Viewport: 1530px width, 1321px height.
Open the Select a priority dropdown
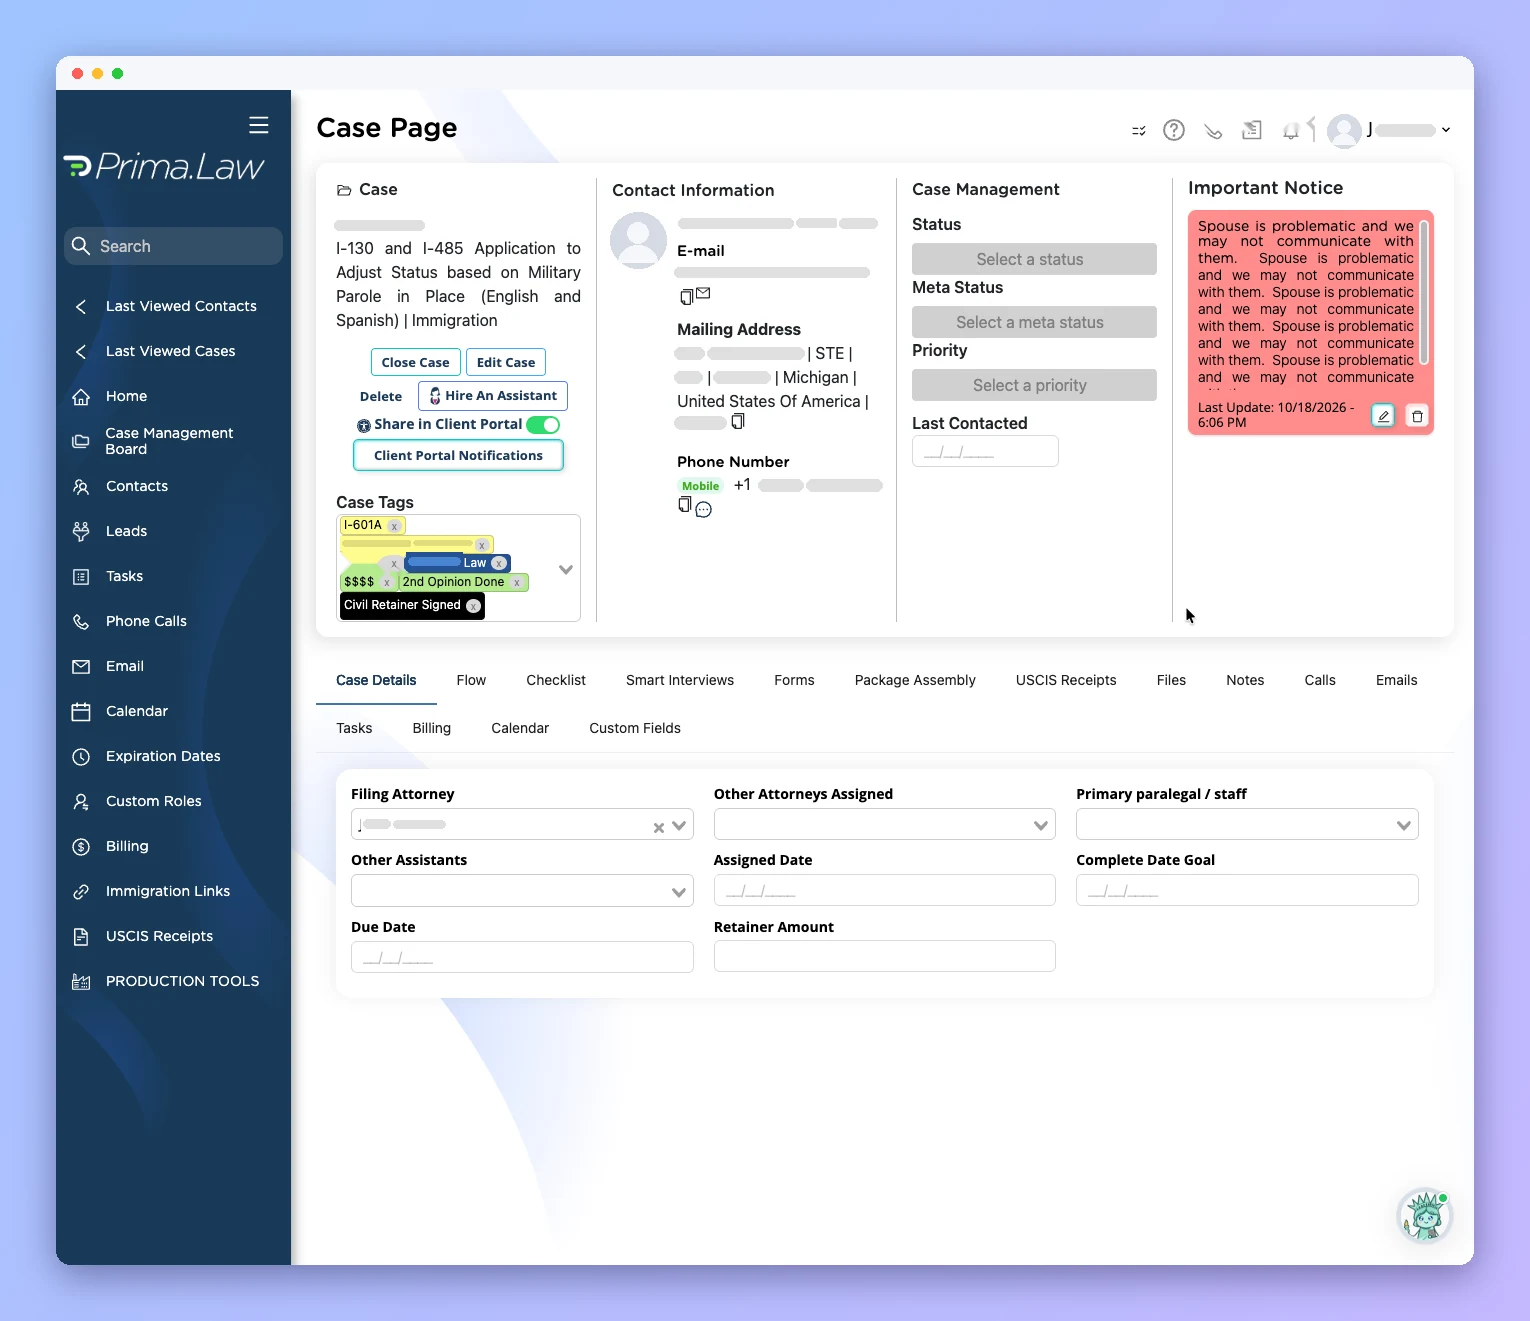pos(1034,385)
